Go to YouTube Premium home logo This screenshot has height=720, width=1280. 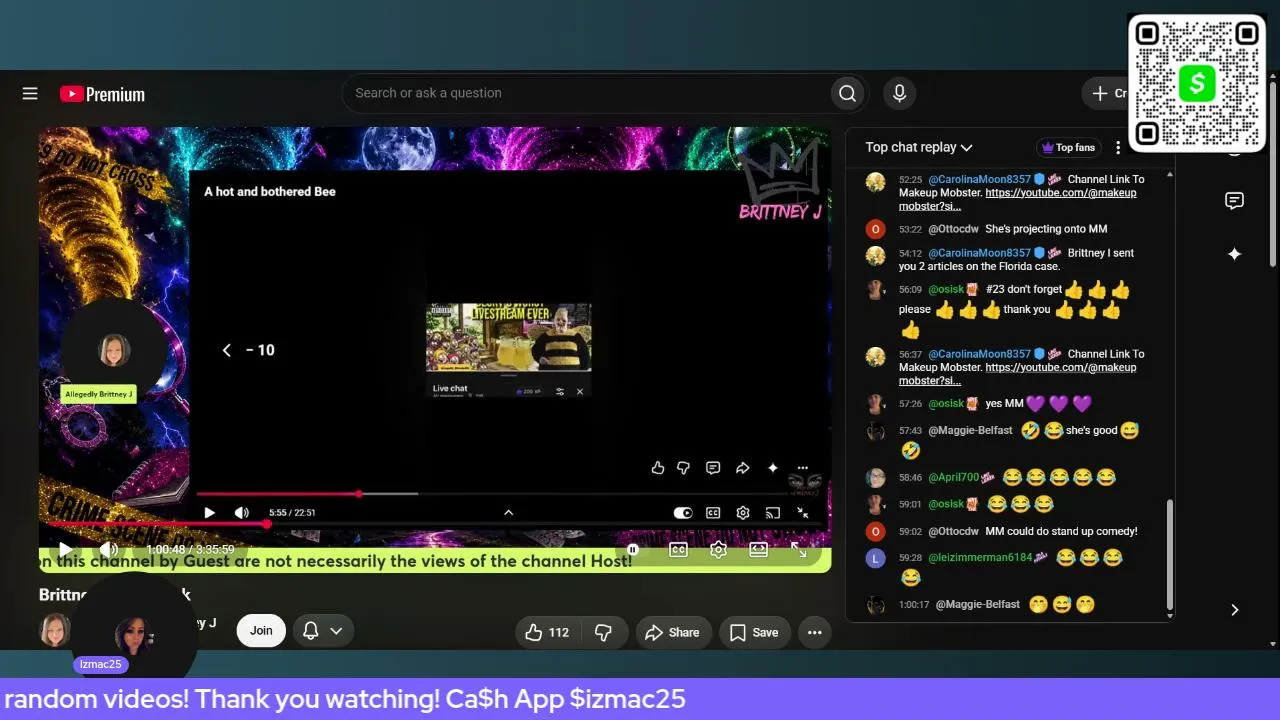[x=102, y=94]
